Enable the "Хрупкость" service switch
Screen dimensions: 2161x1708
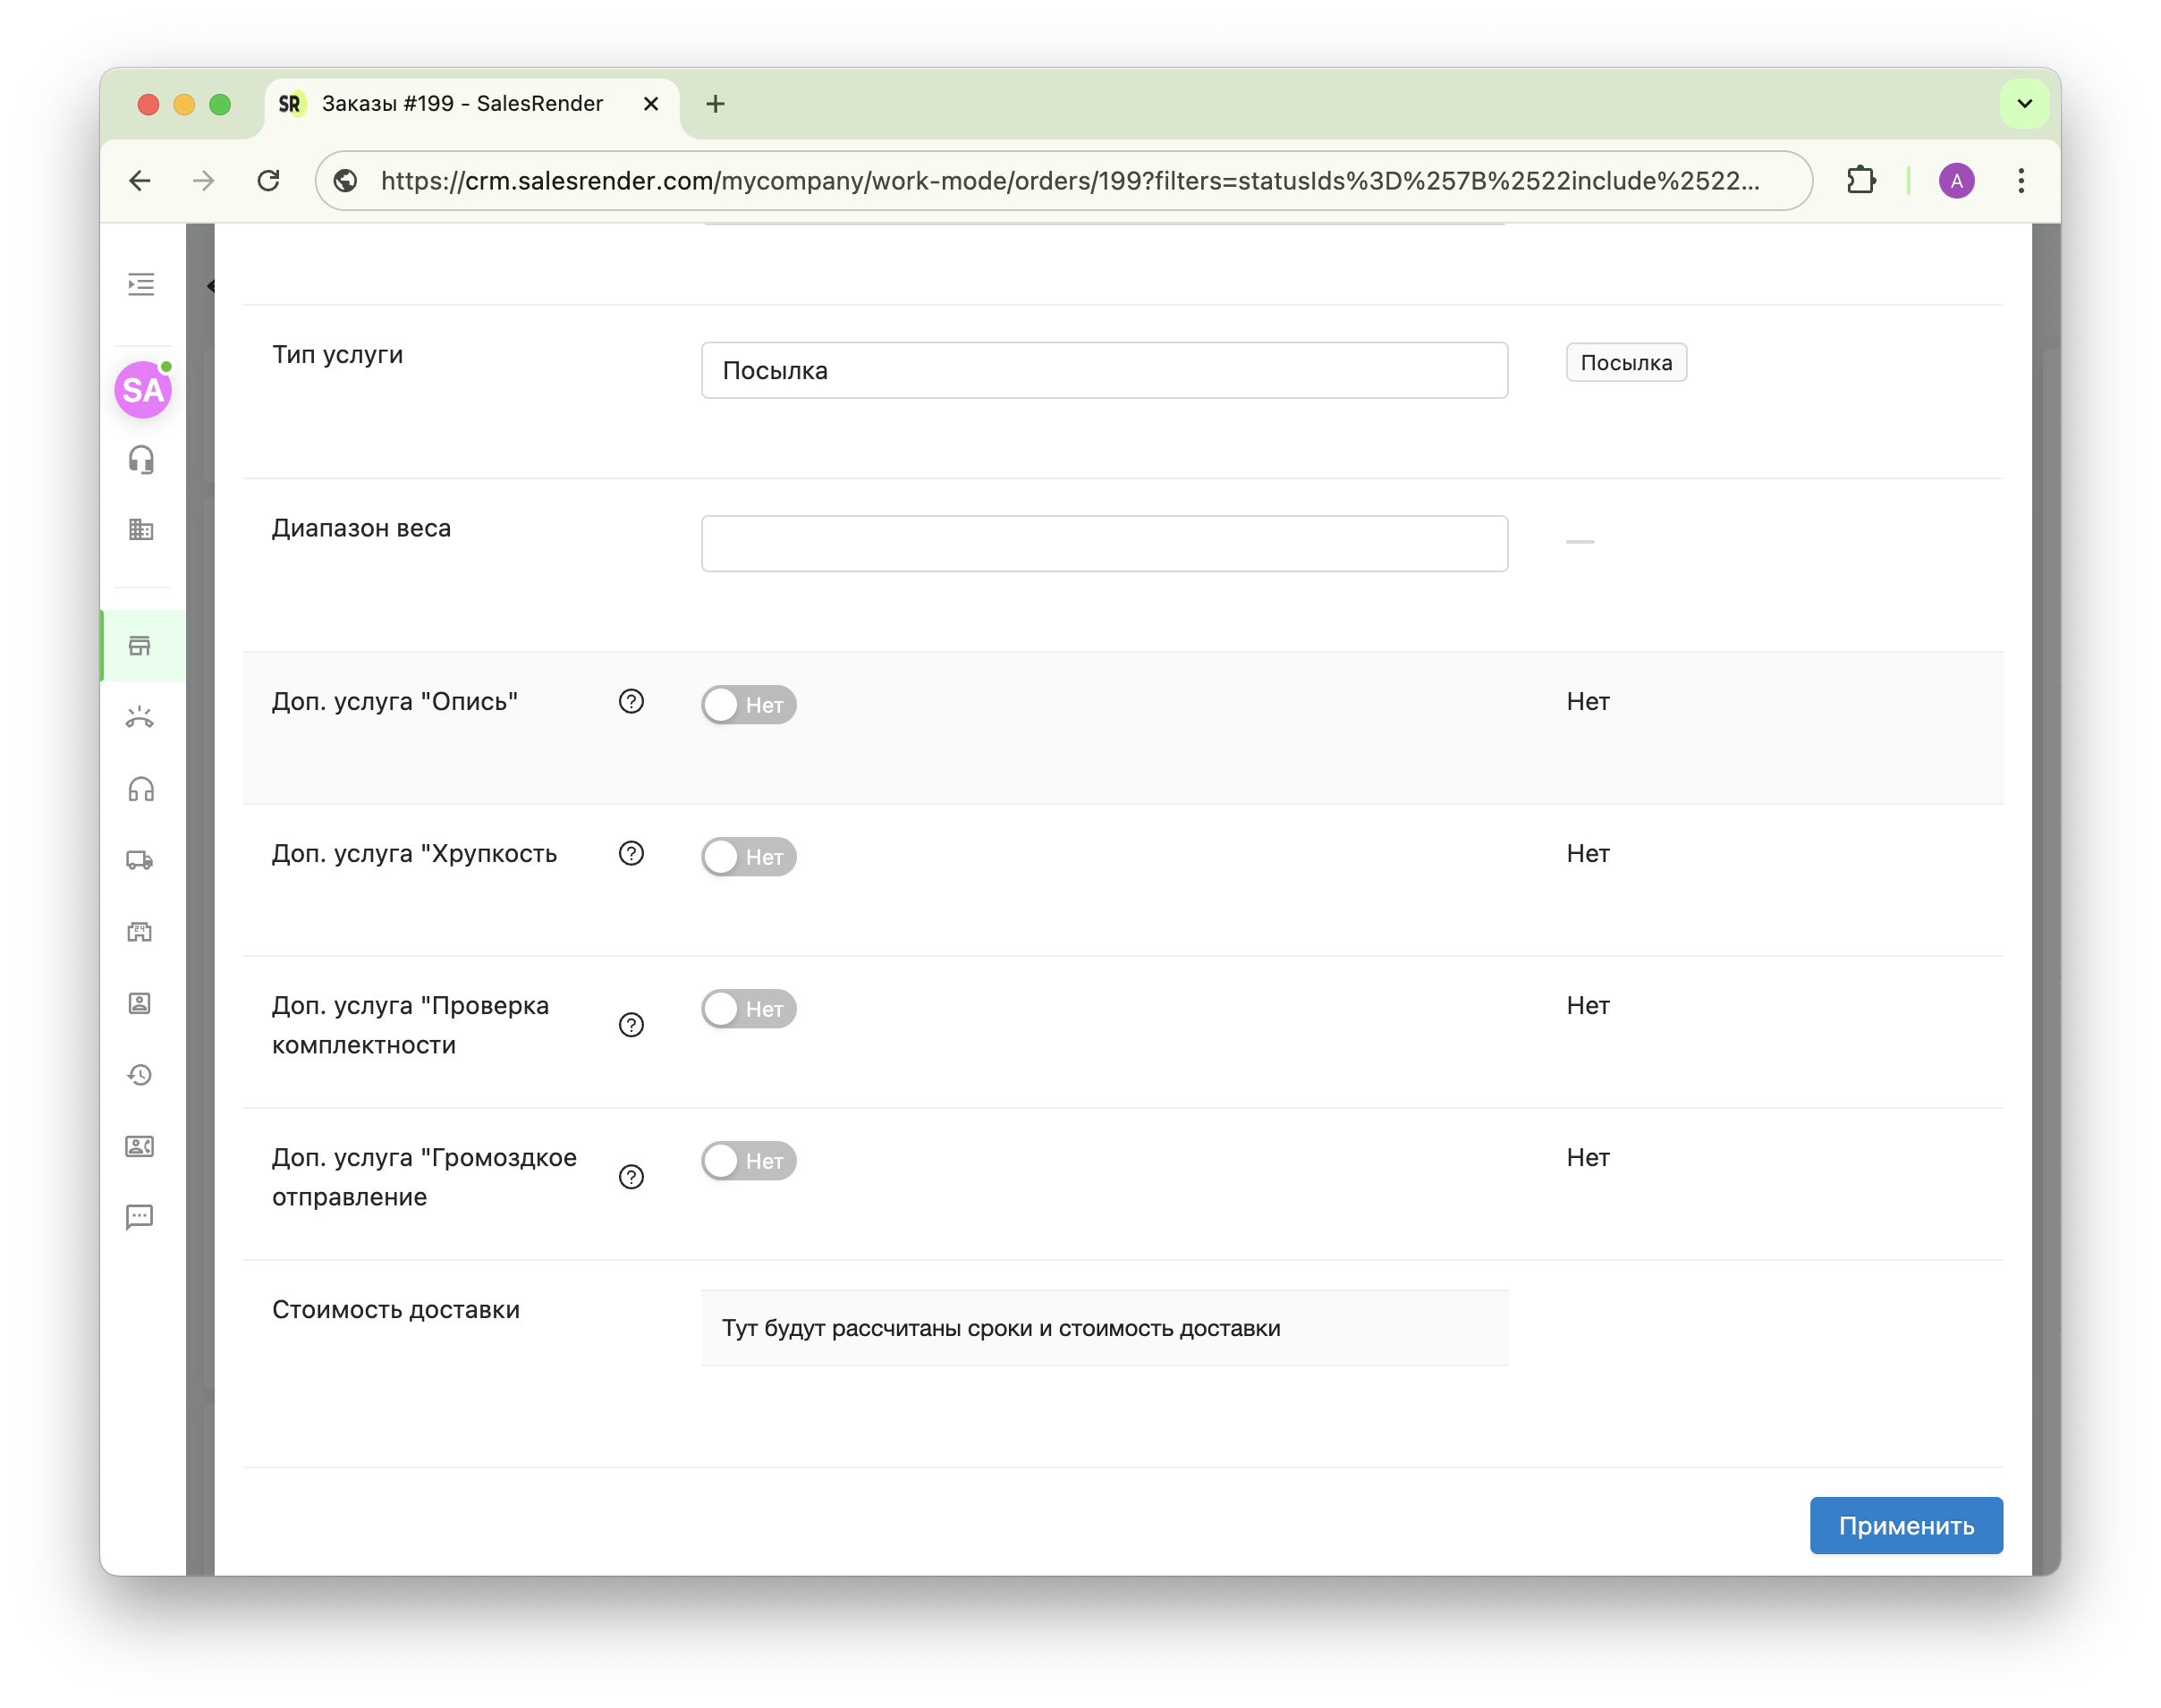[x=748, y=857]
